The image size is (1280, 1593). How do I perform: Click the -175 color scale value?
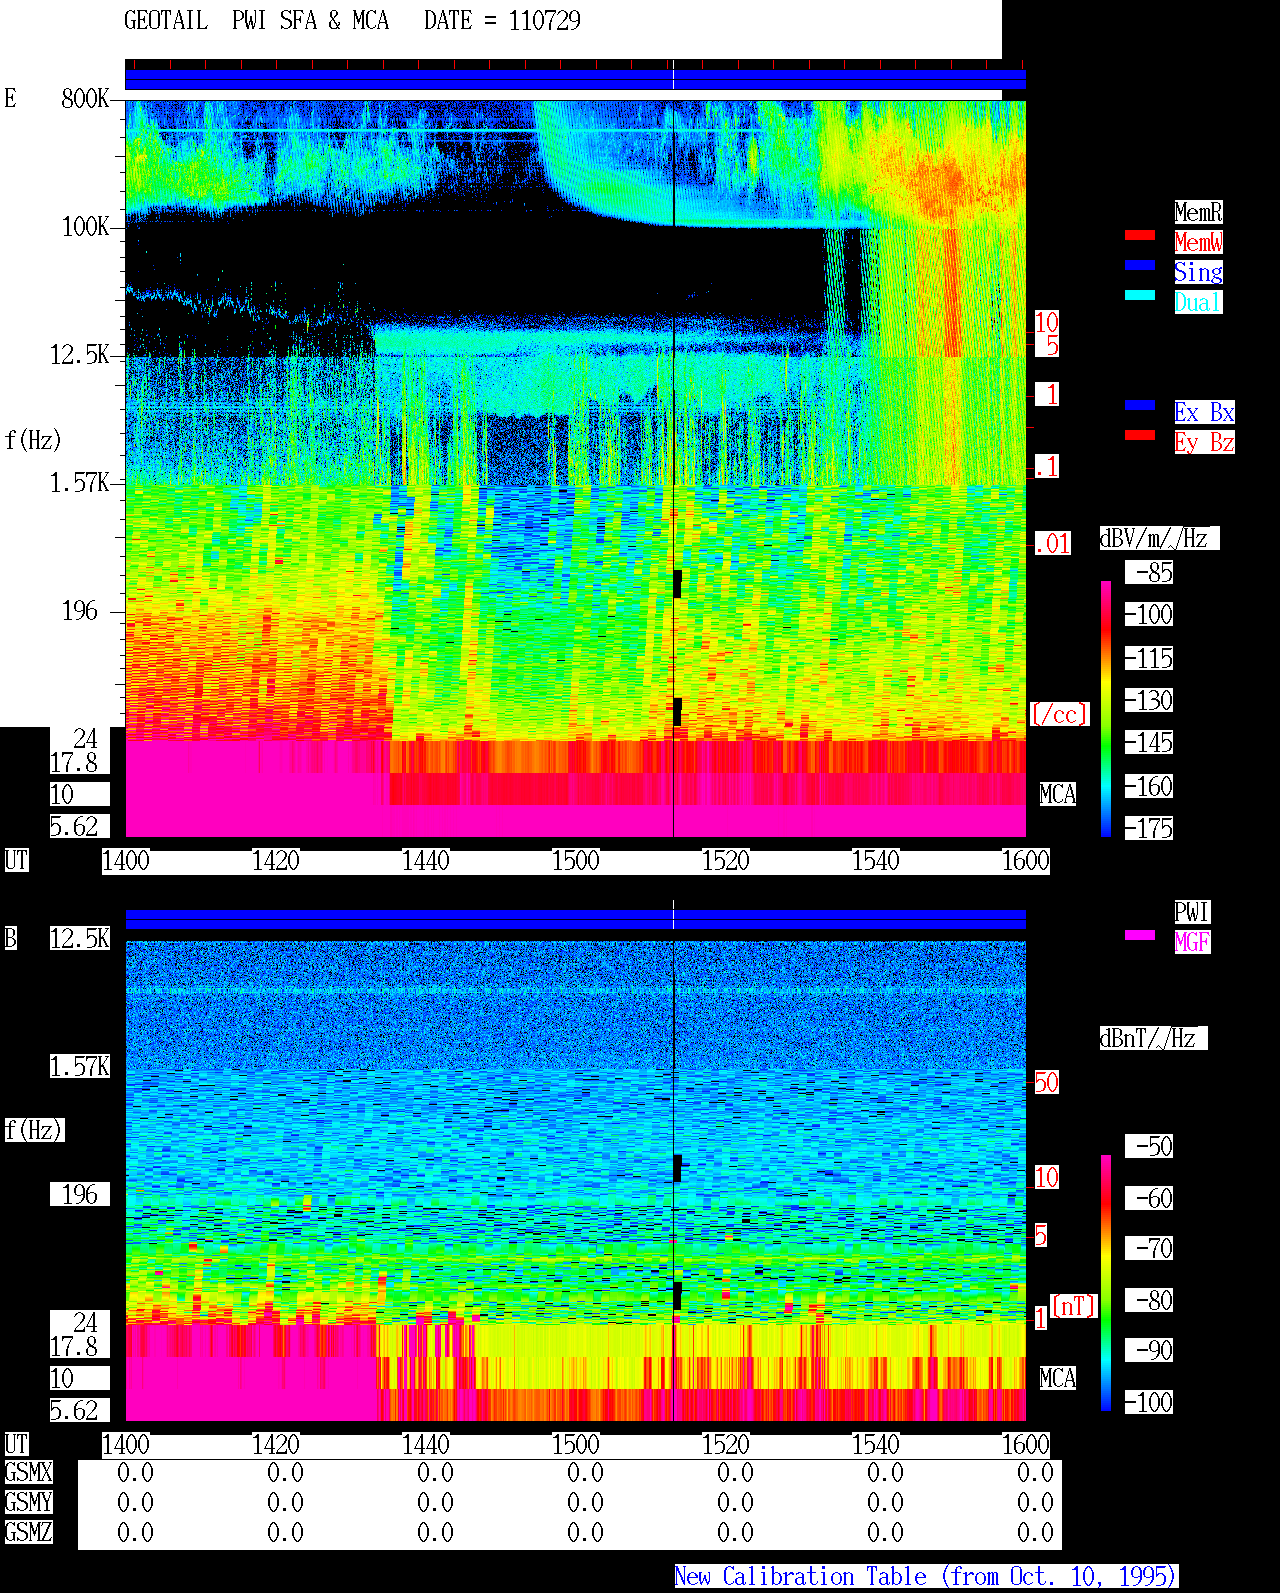[x=1149, y=828]
